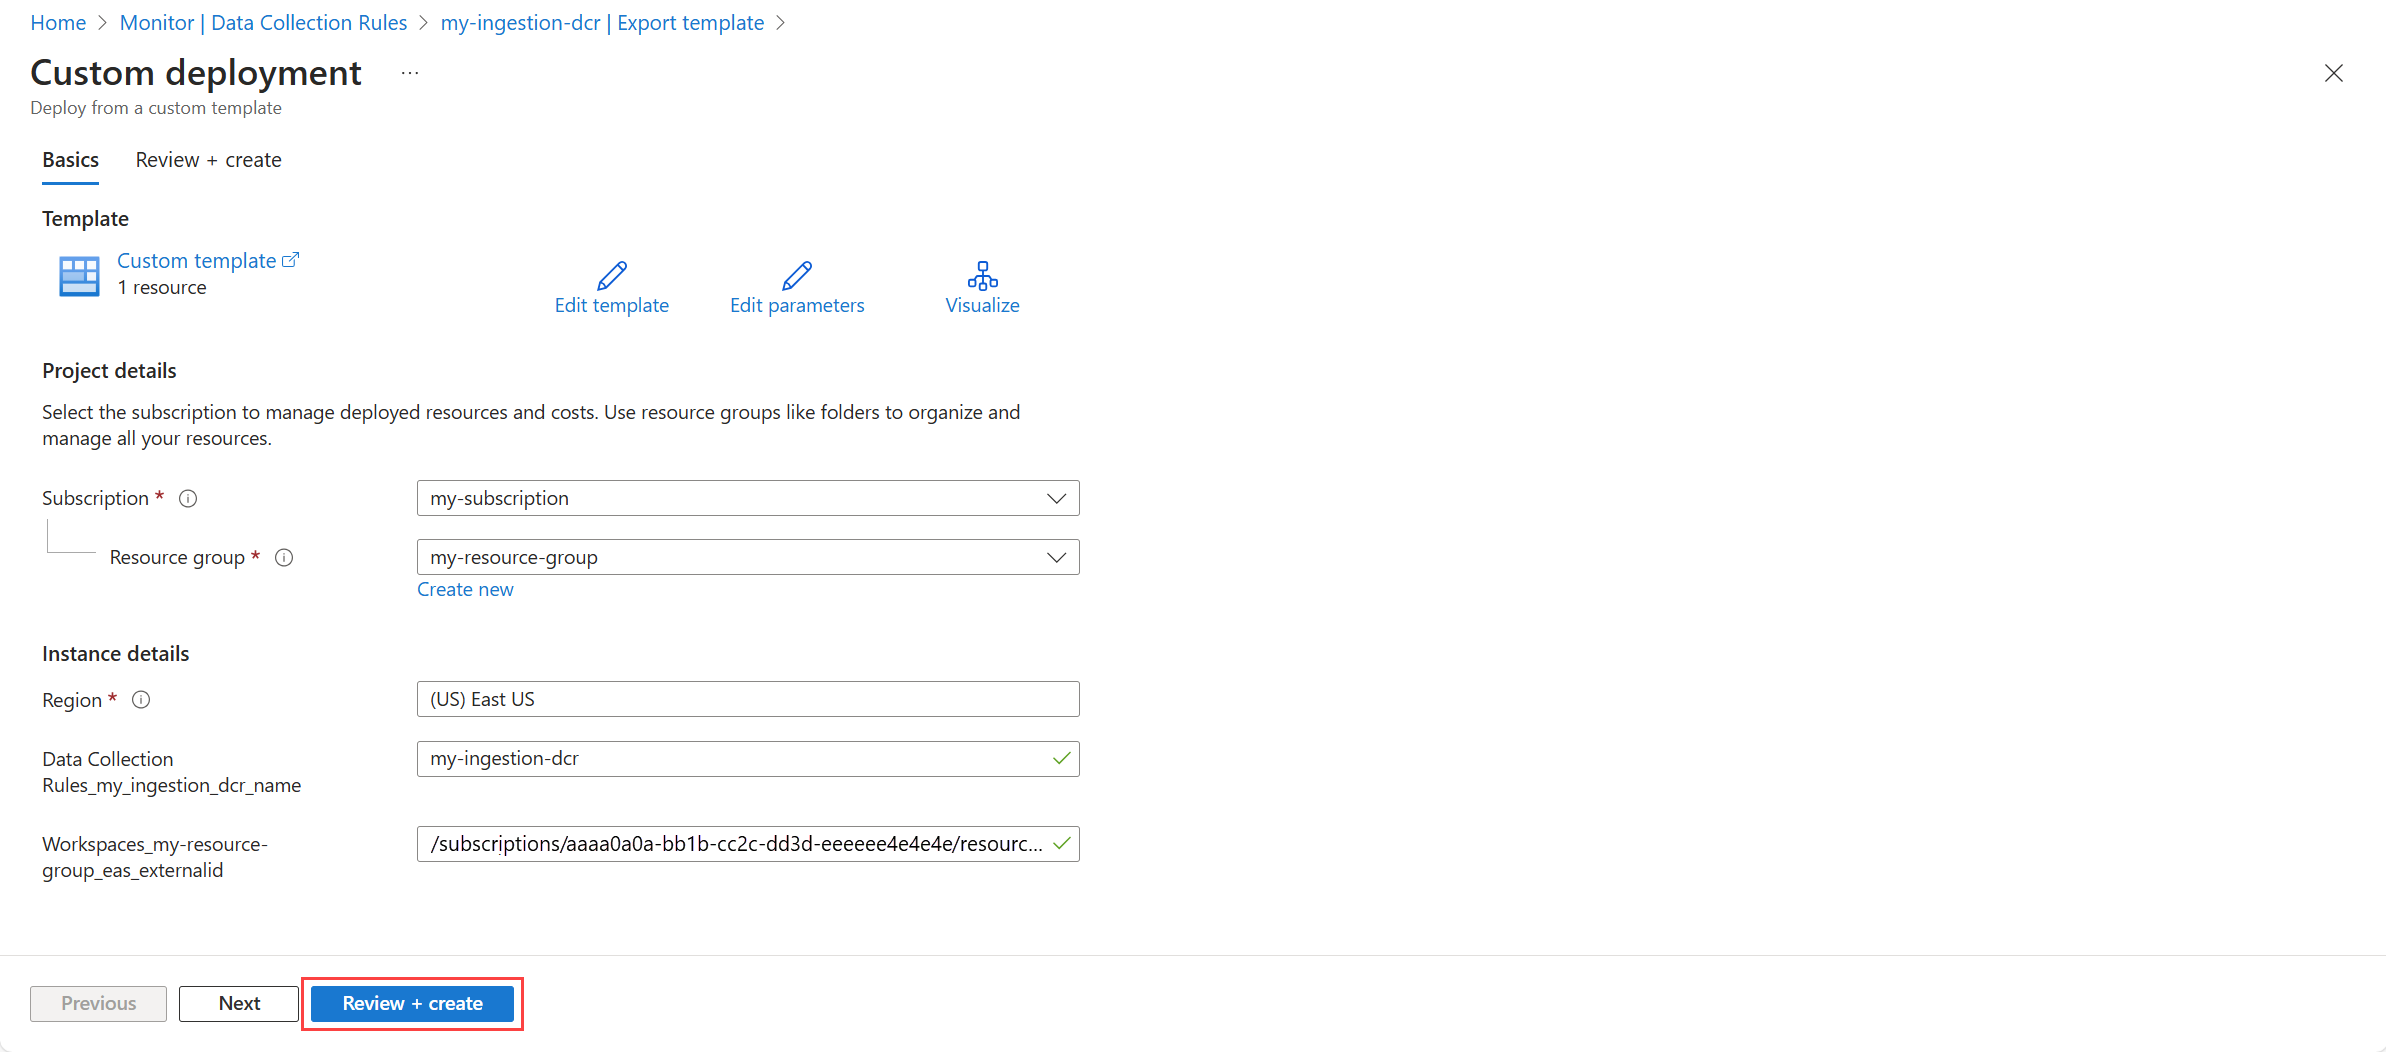Click the Region info icon

[141, 700]
